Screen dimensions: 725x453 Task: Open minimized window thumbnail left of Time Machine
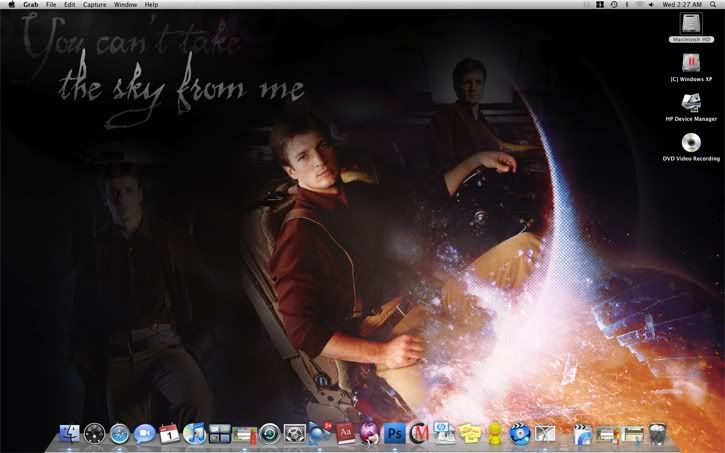click(245, 435)
